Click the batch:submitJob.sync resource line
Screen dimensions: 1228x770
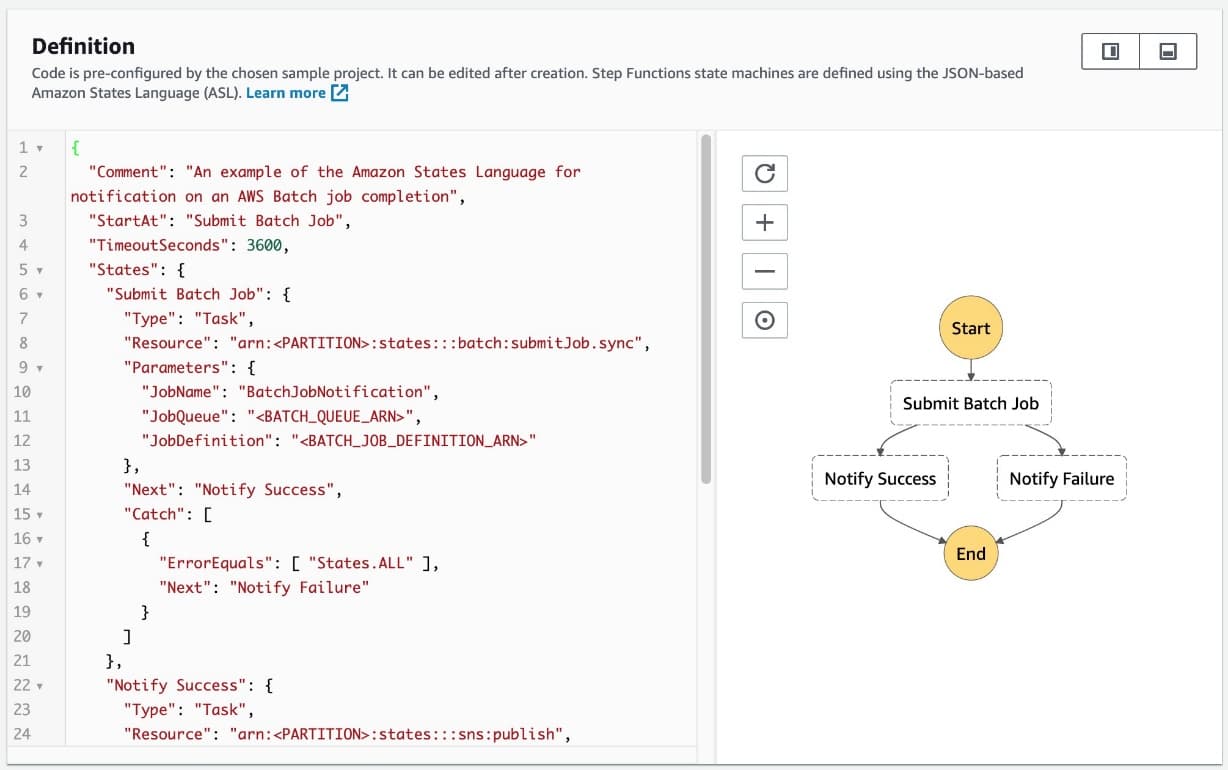tap(388, 343)
